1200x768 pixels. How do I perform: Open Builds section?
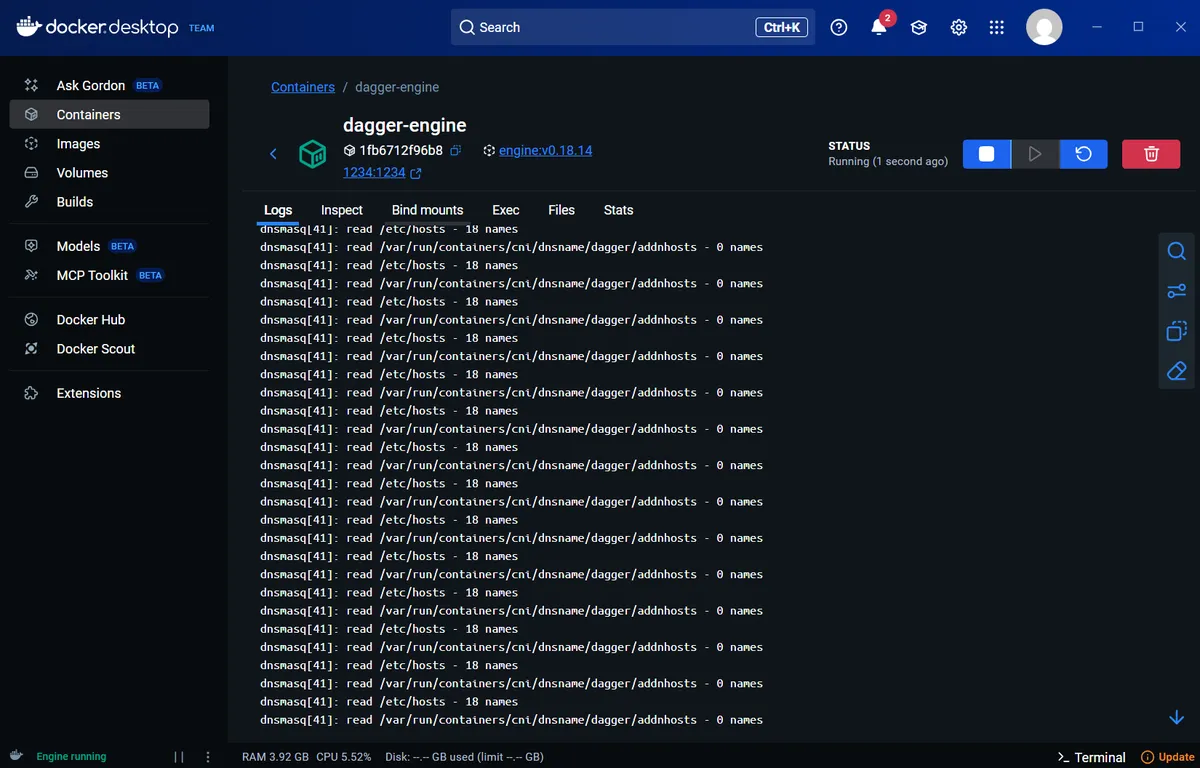click(x=109, y=201)
